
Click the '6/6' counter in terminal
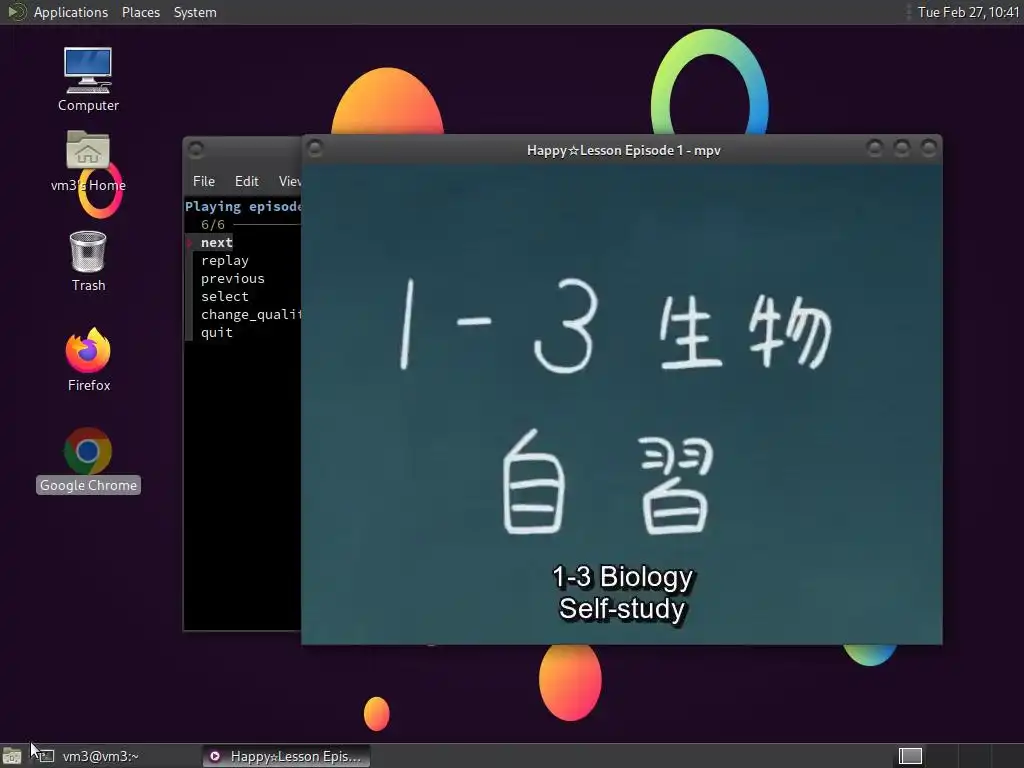click(x=213, y=225)
